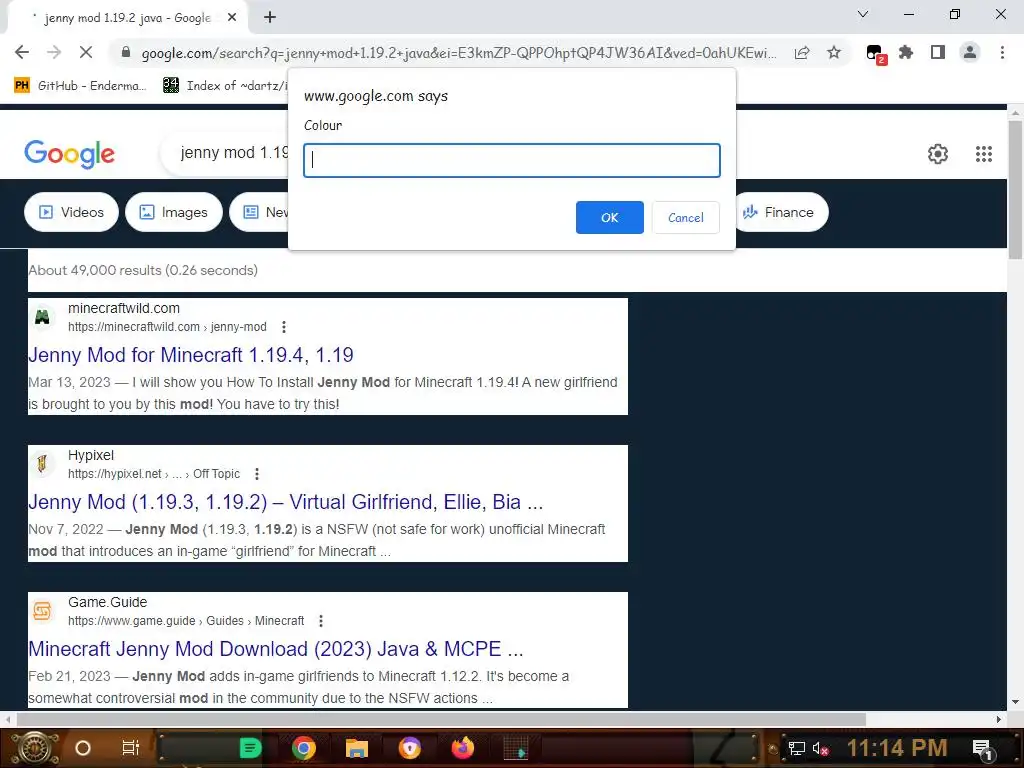Open the Chrome three-dot menu

pyautogui.click(x=1002, y=52)
